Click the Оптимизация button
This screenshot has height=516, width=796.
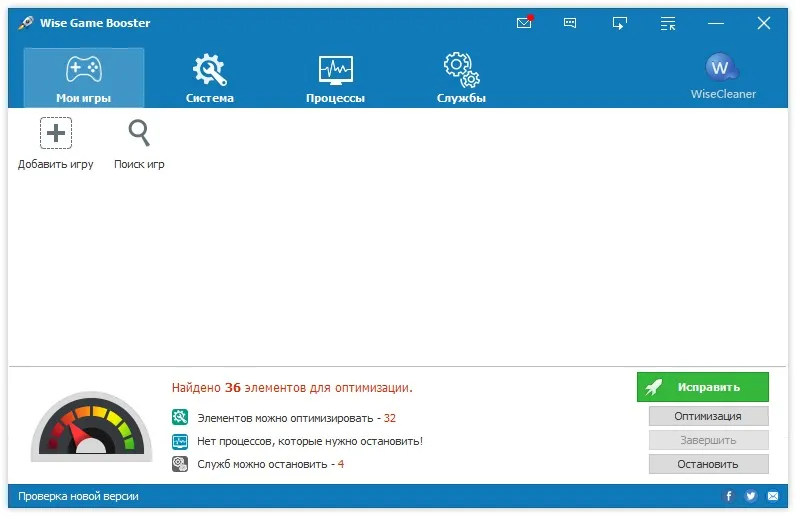tap(708, 416)
